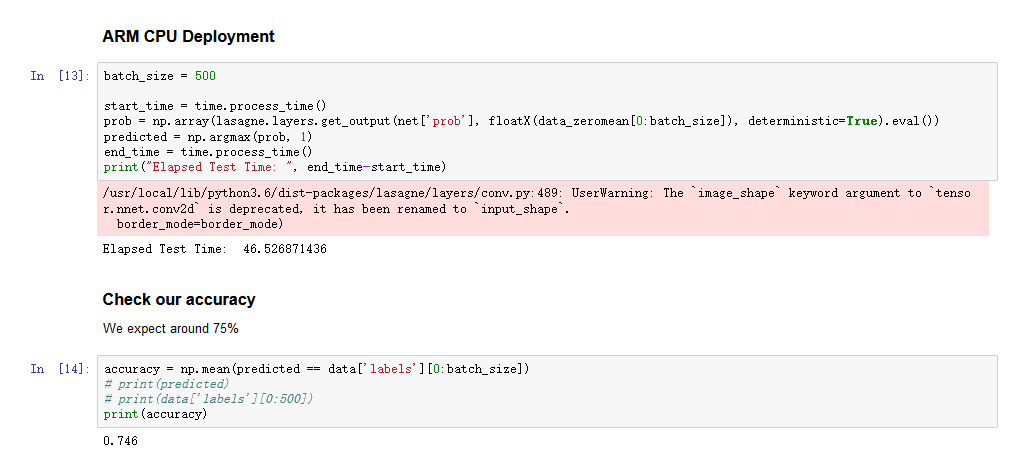This screenshot has width=1012, height=454.
Task: Click the print Elapsed Test Time statement
Action: (x=275, y=166)
